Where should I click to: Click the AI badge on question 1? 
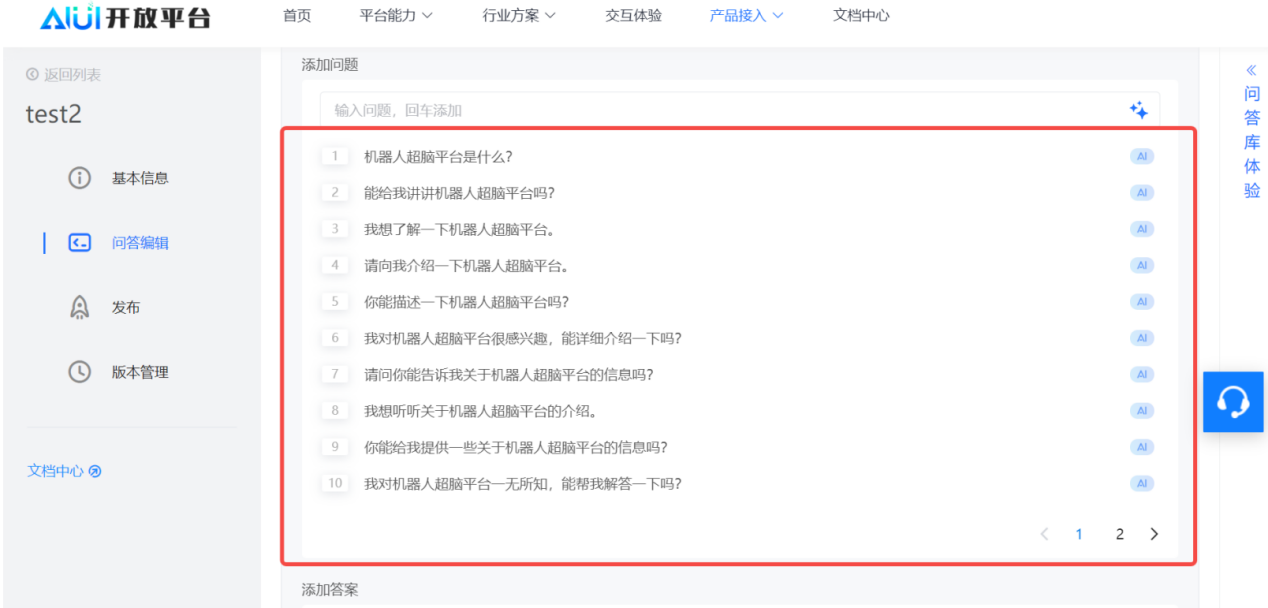(1141, 157)
